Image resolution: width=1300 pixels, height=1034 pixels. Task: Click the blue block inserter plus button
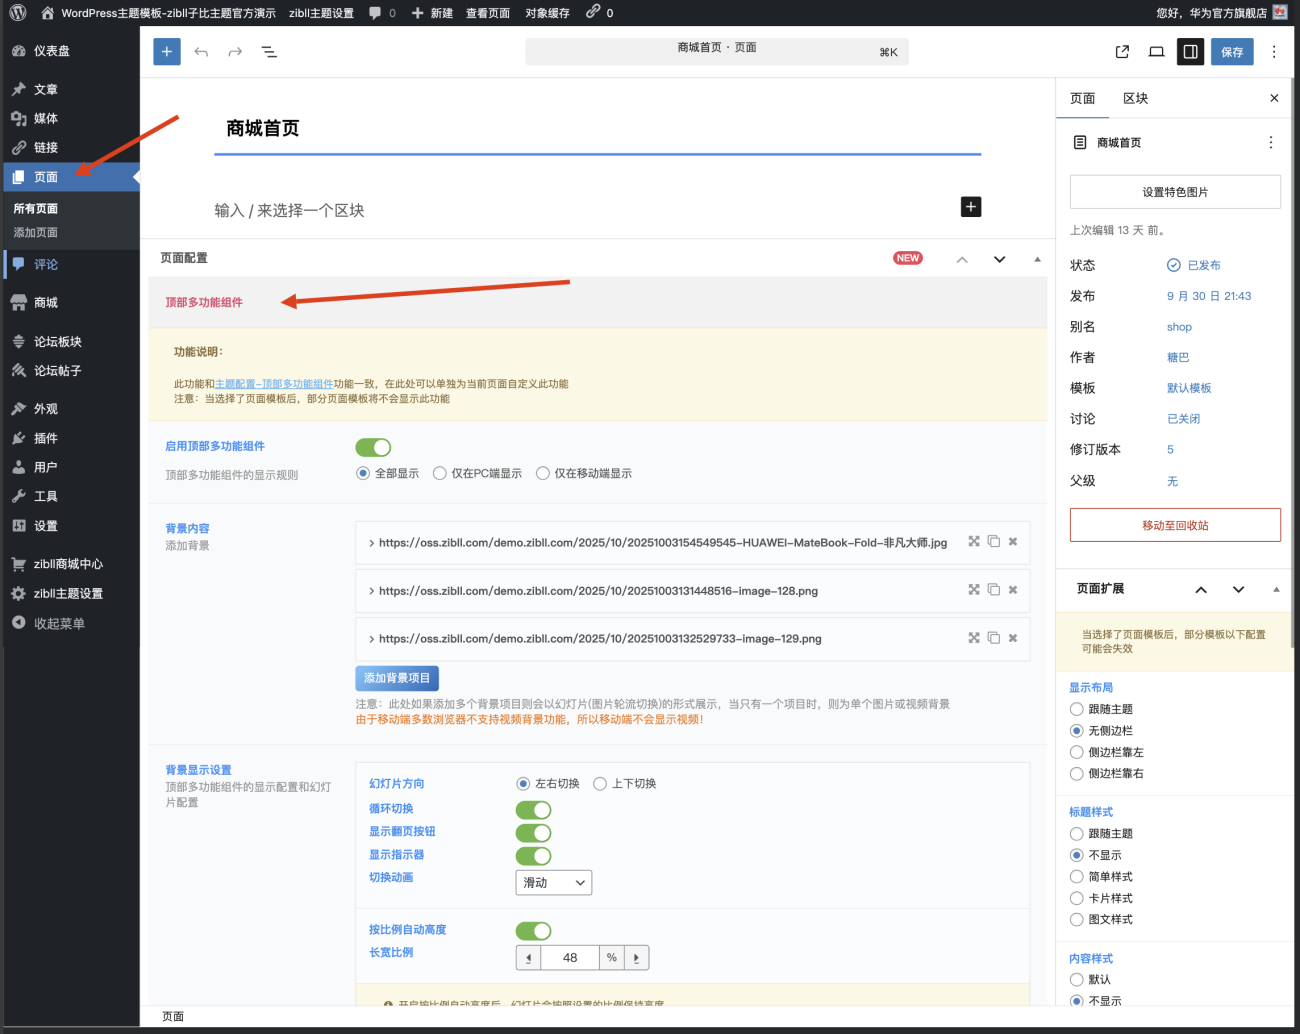167,52
